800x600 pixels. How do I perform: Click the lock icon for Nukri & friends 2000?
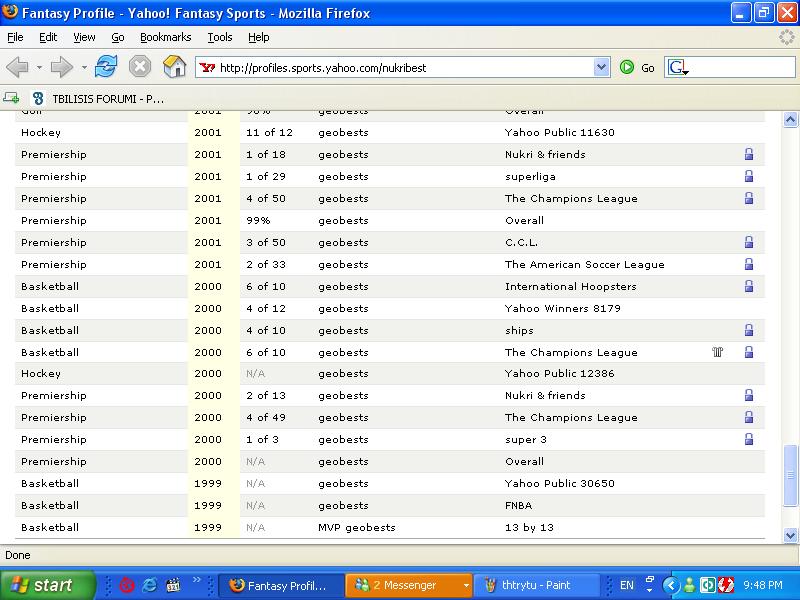pyautogui.click(x=748, y=395)
